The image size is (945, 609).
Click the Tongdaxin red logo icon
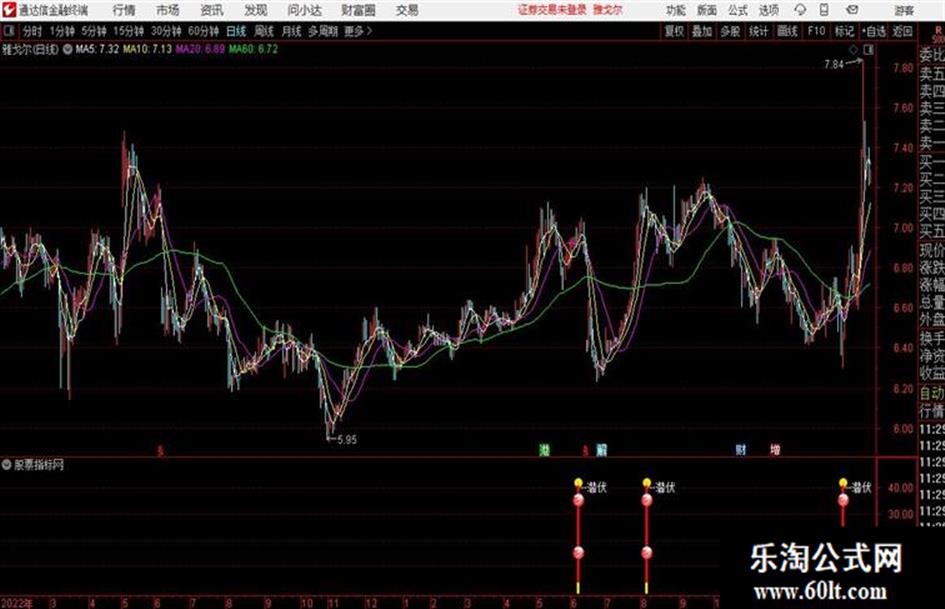click(x=10, y=10)
